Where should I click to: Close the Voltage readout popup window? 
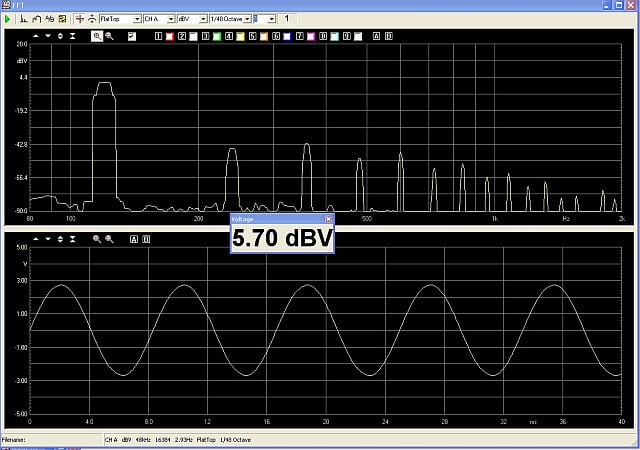[328, 218]
